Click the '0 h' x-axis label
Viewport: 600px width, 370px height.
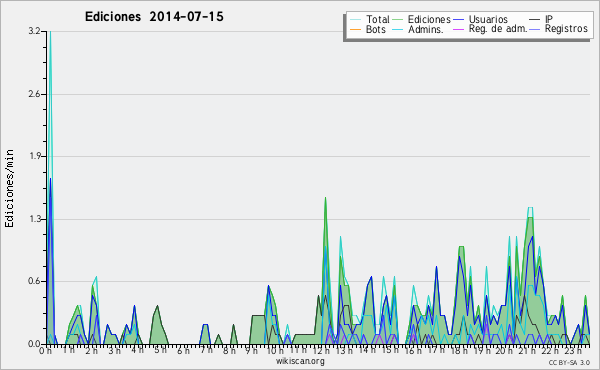[46, 350]
